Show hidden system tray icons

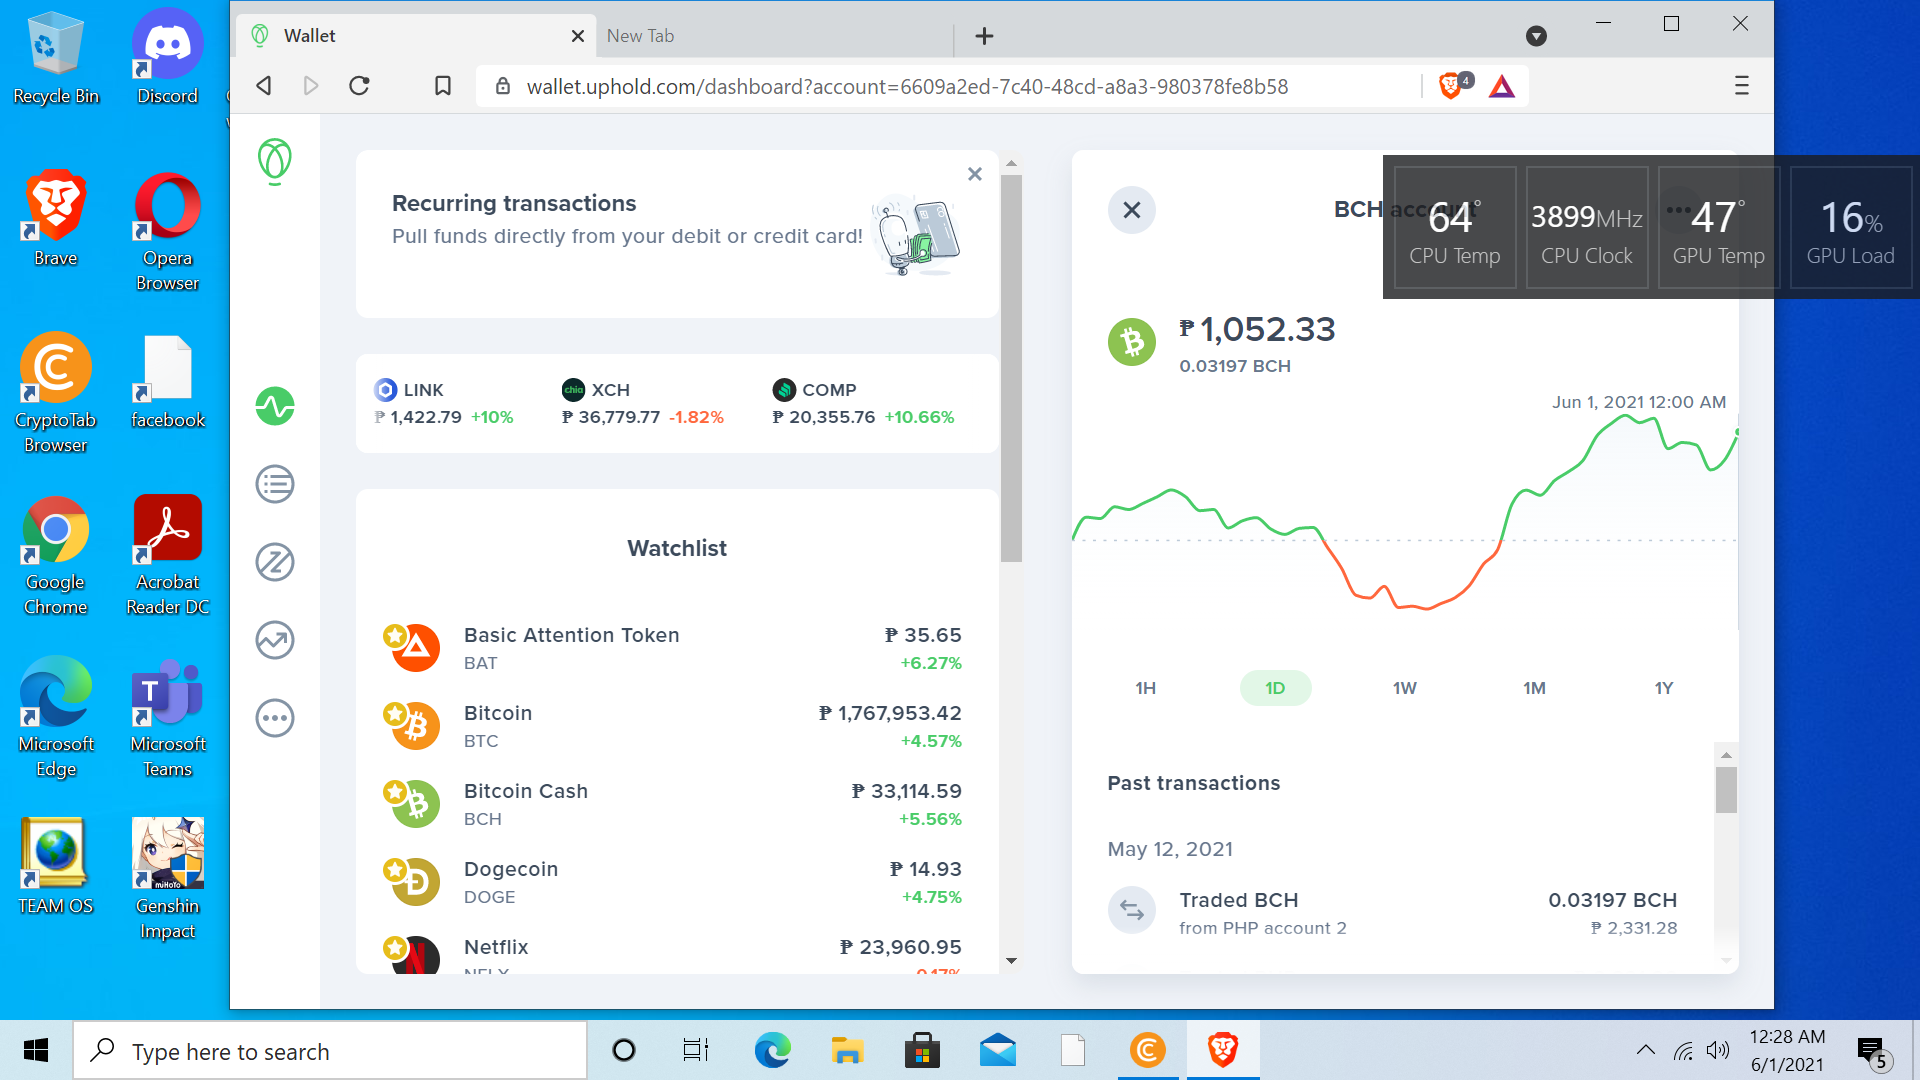(1645, 1050)
